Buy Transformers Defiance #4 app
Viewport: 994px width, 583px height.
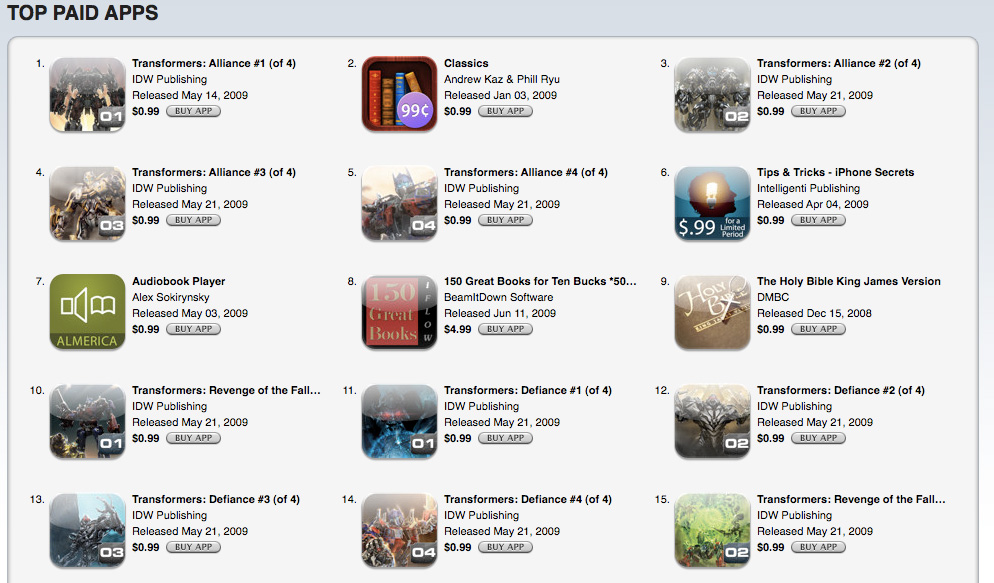pyautogui.click(x=505, y=547)
